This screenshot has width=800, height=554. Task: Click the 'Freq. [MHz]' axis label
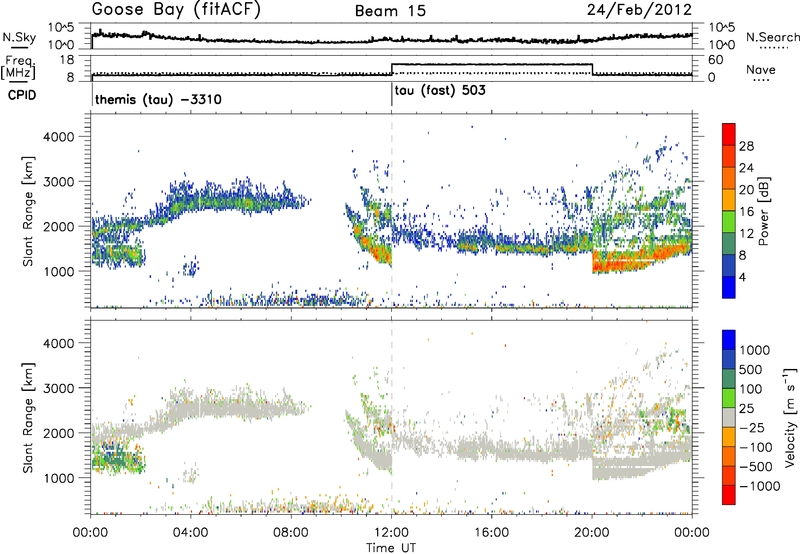click(19, 68)
